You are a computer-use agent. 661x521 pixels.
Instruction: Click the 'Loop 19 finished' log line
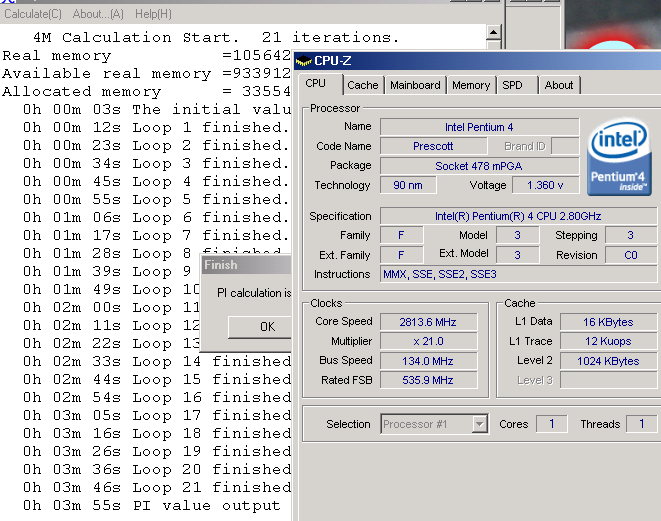click(x=157, y=451)
